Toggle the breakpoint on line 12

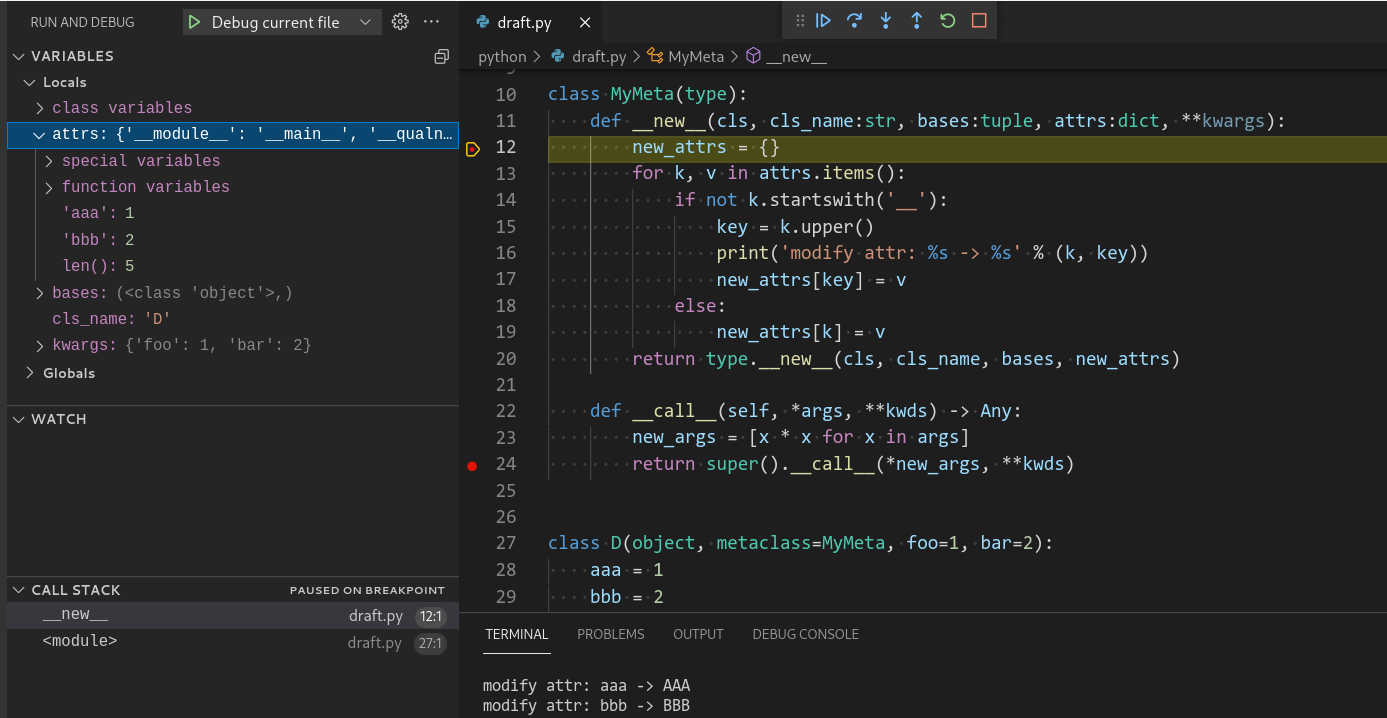tap(473, 149)
